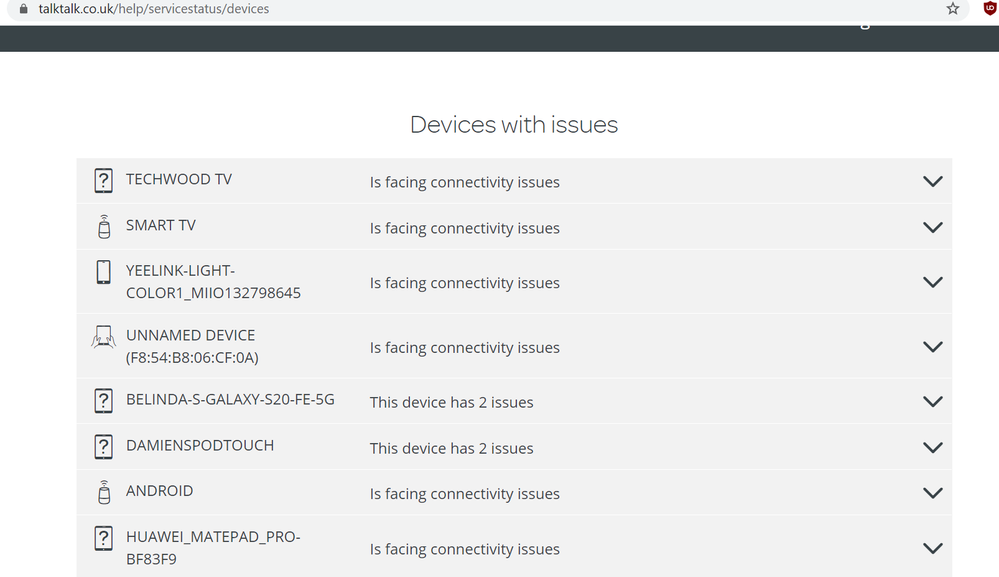The width and height of the screenshot is (999, 577).
Task: Click the ANDROID device name
Action: [159, 491]
